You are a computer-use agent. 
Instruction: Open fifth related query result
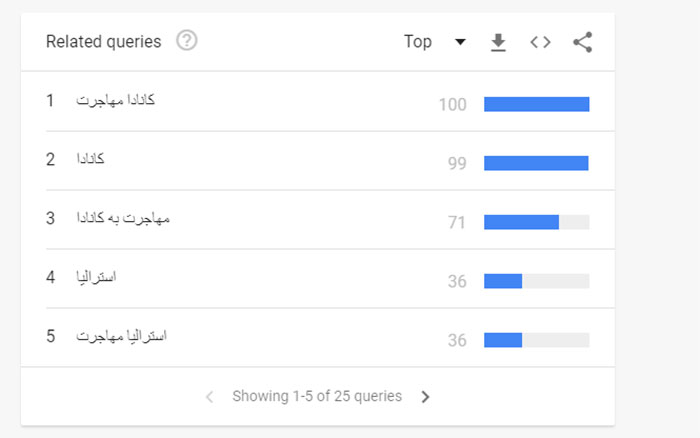(121, 336)
